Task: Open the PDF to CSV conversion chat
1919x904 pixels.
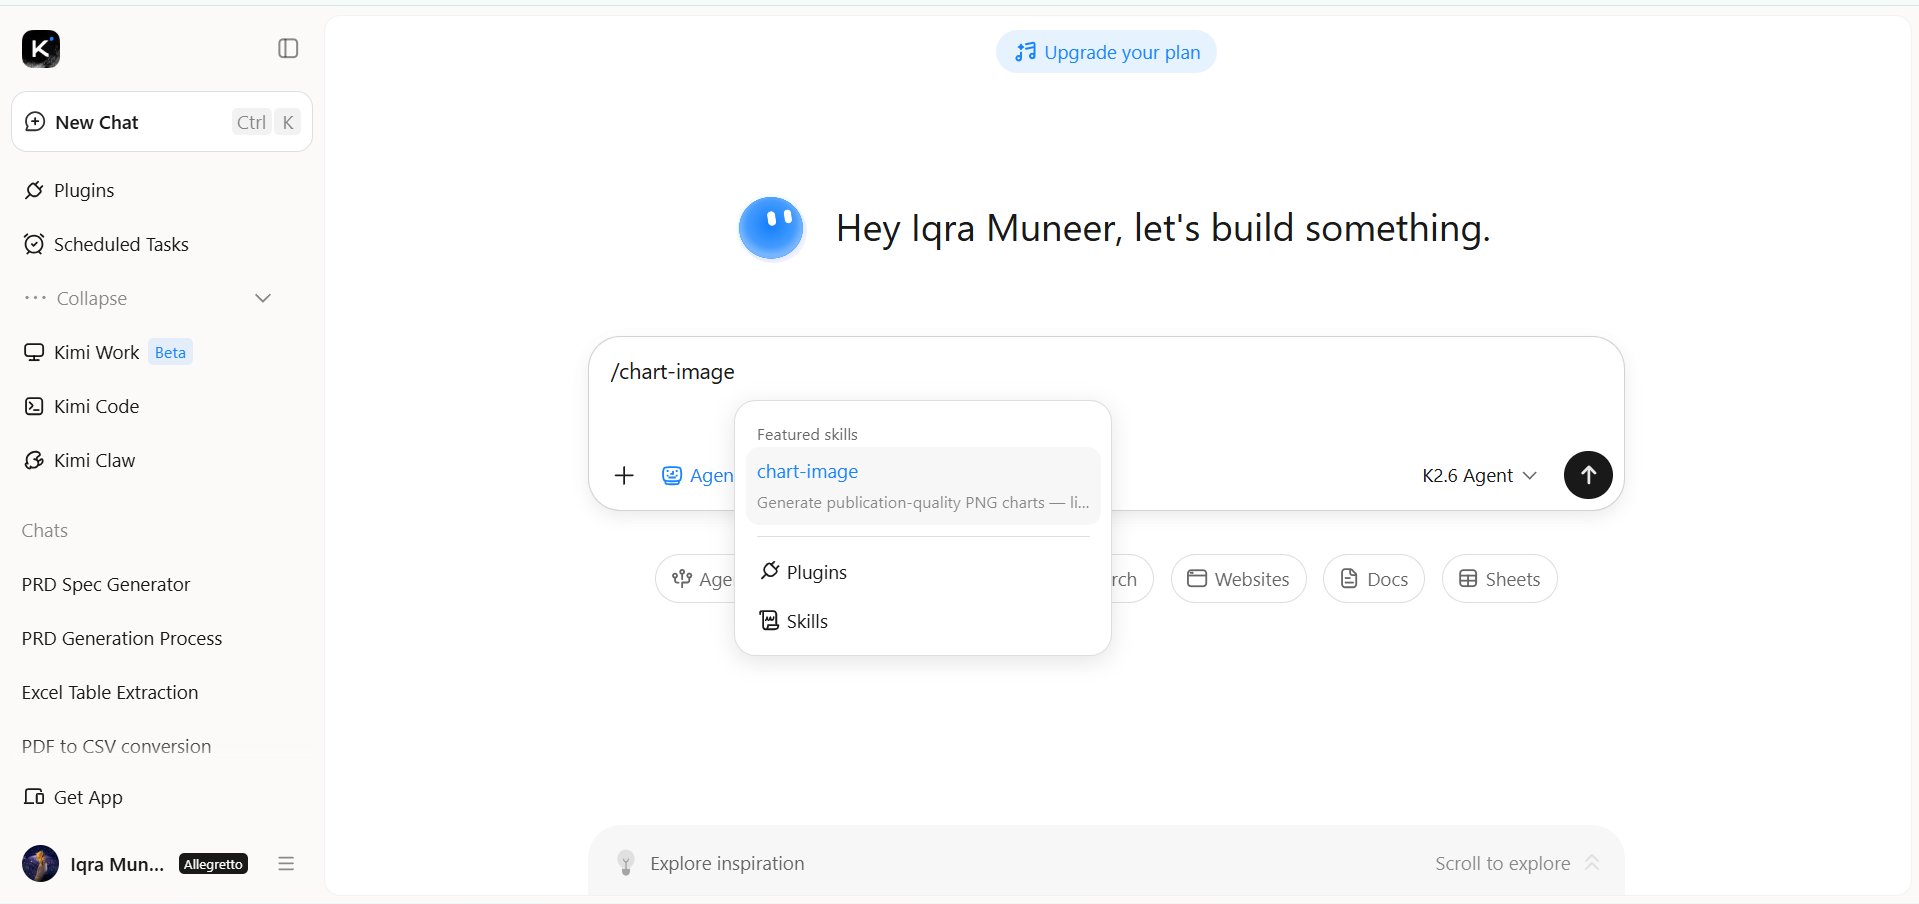Action: pyautogui.click(x=116, y=746)
